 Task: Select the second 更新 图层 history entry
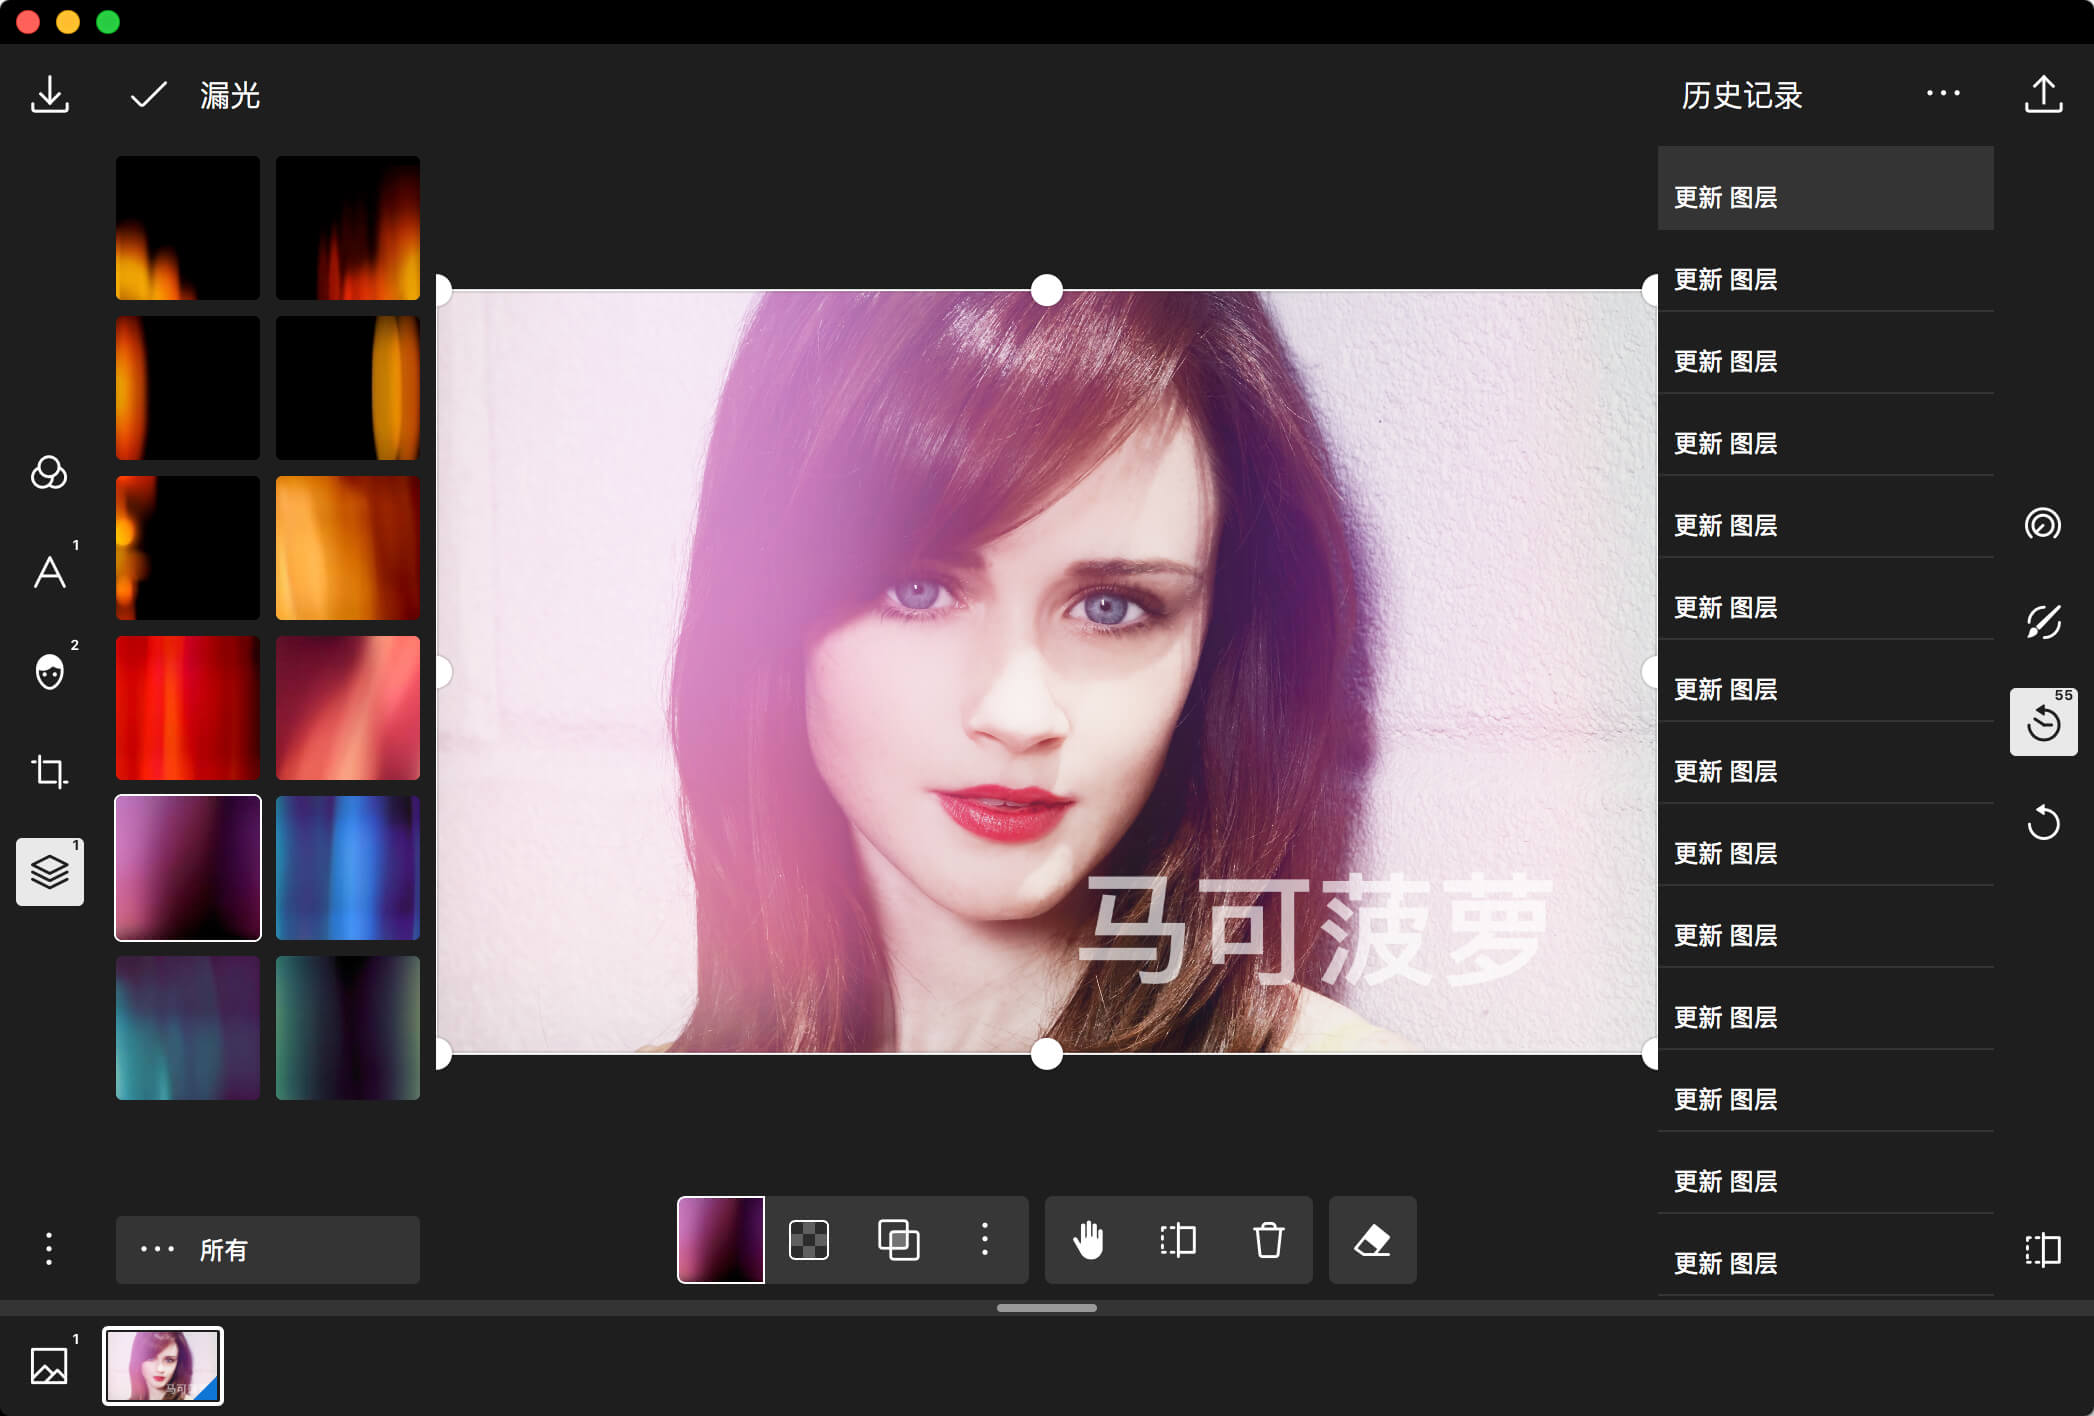[1826, 271]
